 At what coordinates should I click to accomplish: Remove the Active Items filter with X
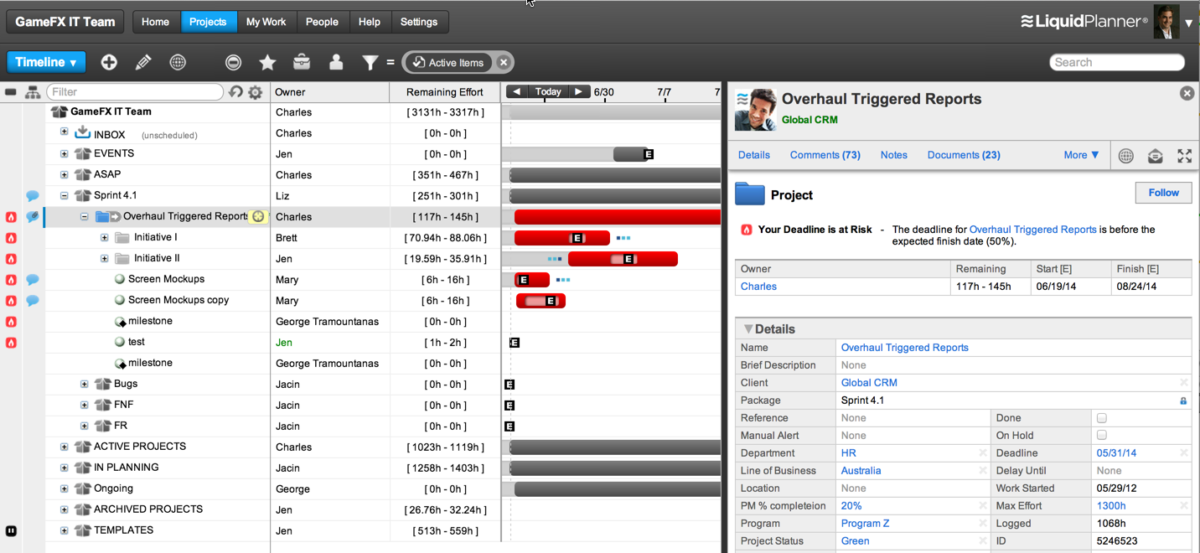pos(504,62)
